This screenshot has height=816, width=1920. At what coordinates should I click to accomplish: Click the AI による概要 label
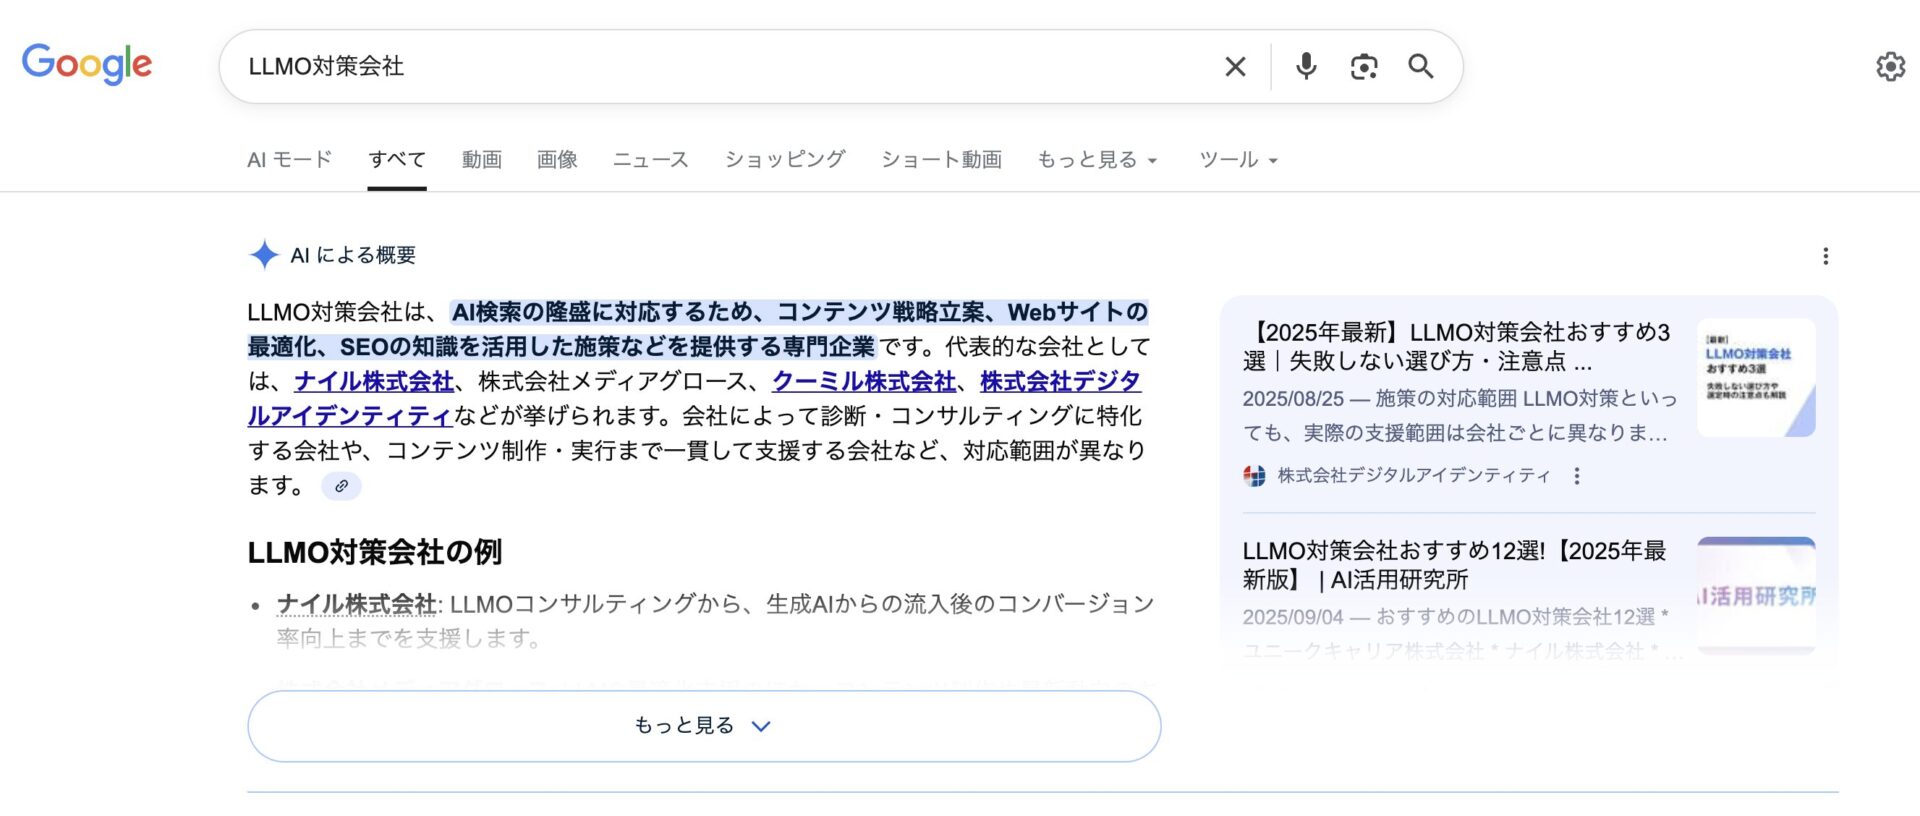[353, 255]
